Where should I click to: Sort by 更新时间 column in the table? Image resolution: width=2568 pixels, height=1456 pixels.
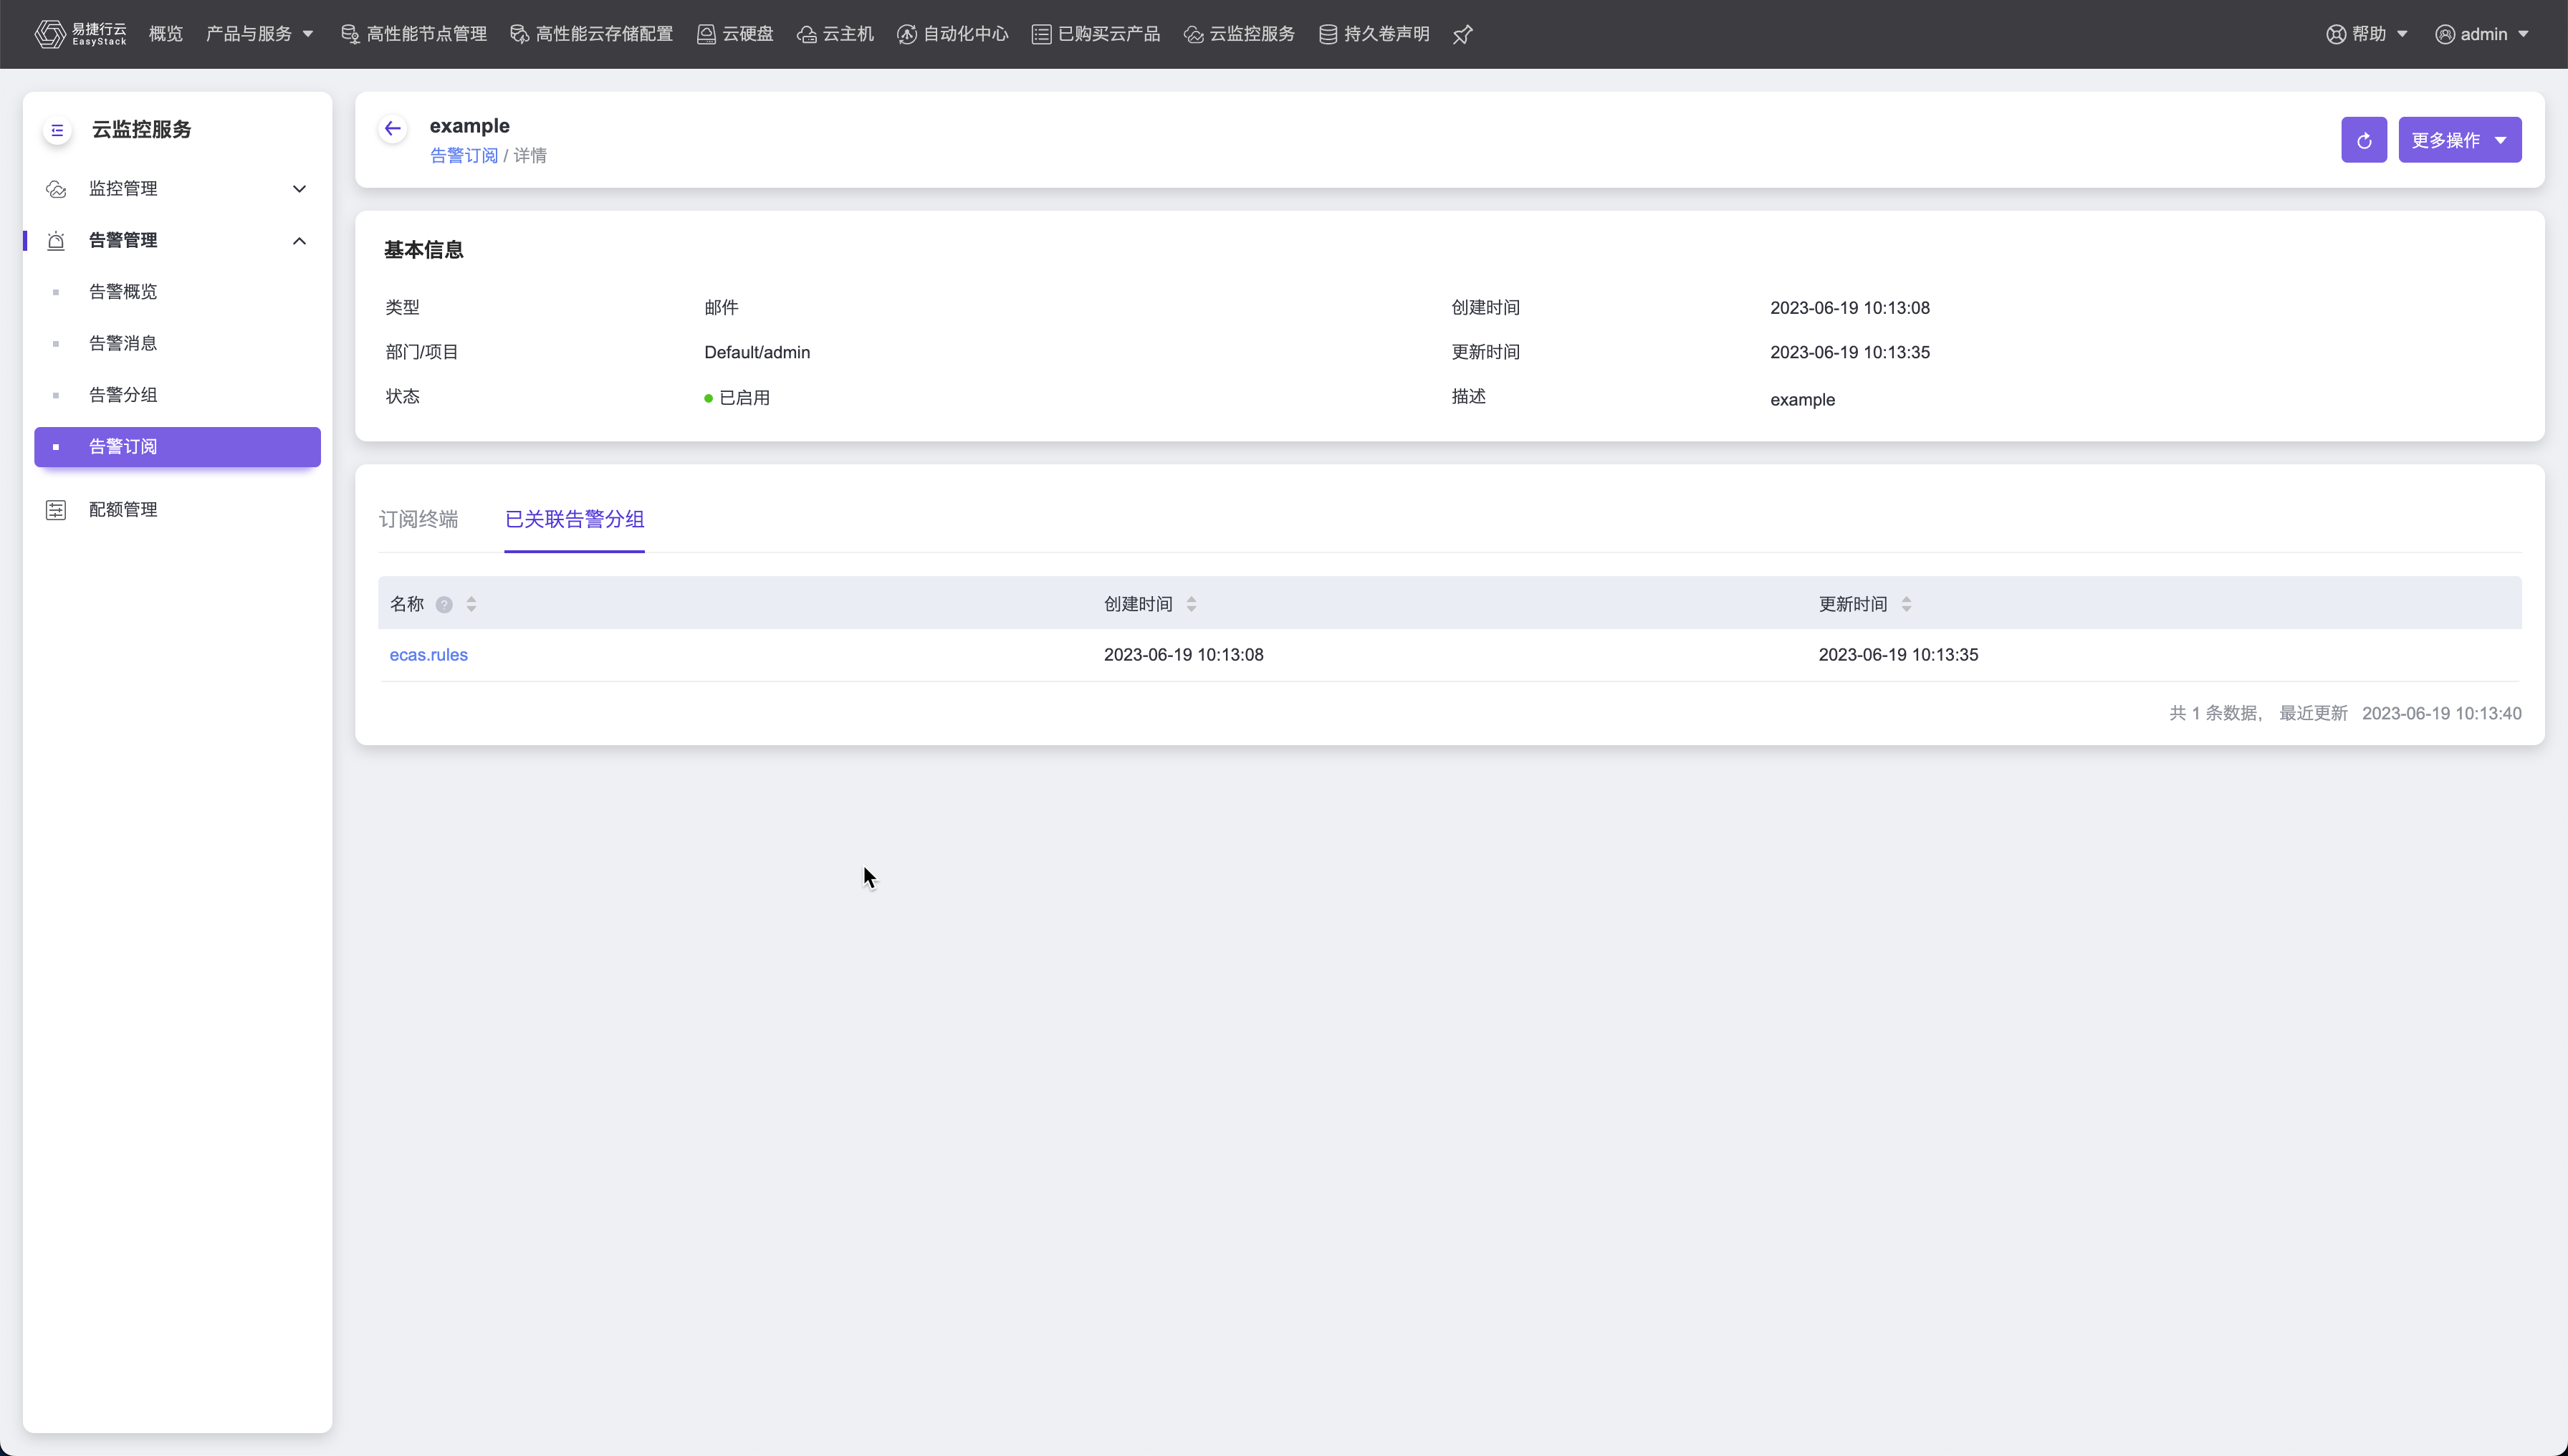[x=1906, y=604]
